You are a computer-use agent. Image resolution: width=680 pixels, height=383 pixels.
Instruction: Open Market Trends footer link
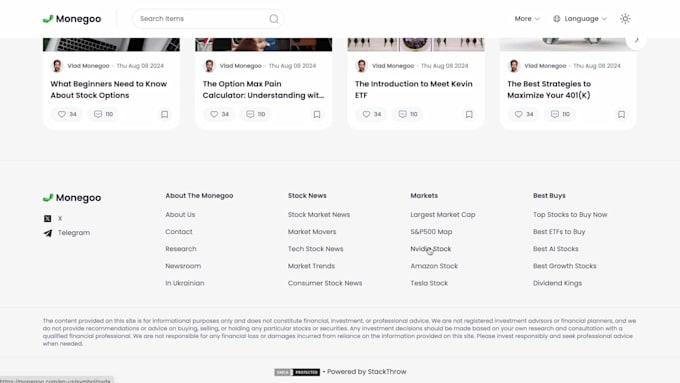pos(311,266)
